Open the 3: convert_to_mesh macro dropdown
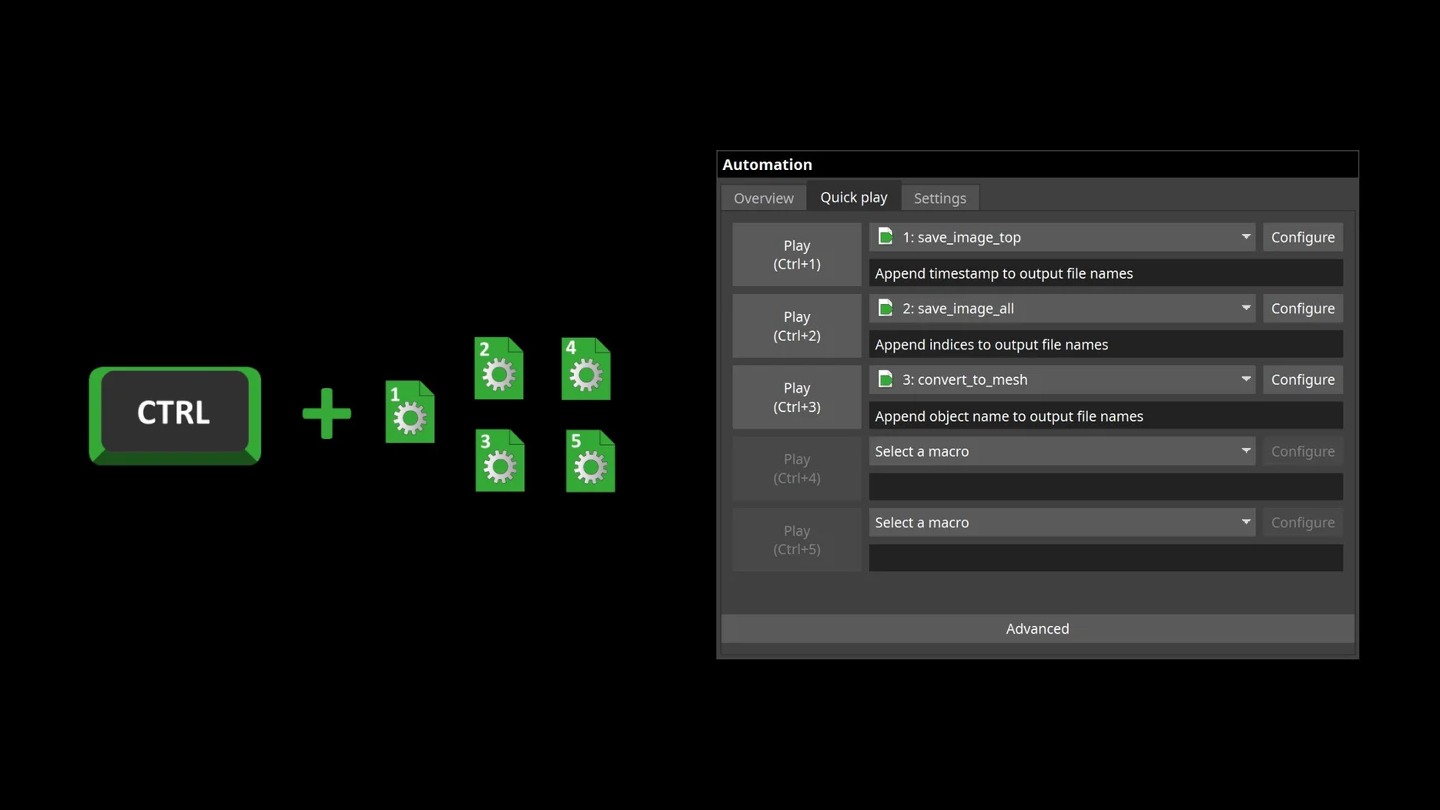The height and width of the screenshot is (810, 1440). (1062, 379)
